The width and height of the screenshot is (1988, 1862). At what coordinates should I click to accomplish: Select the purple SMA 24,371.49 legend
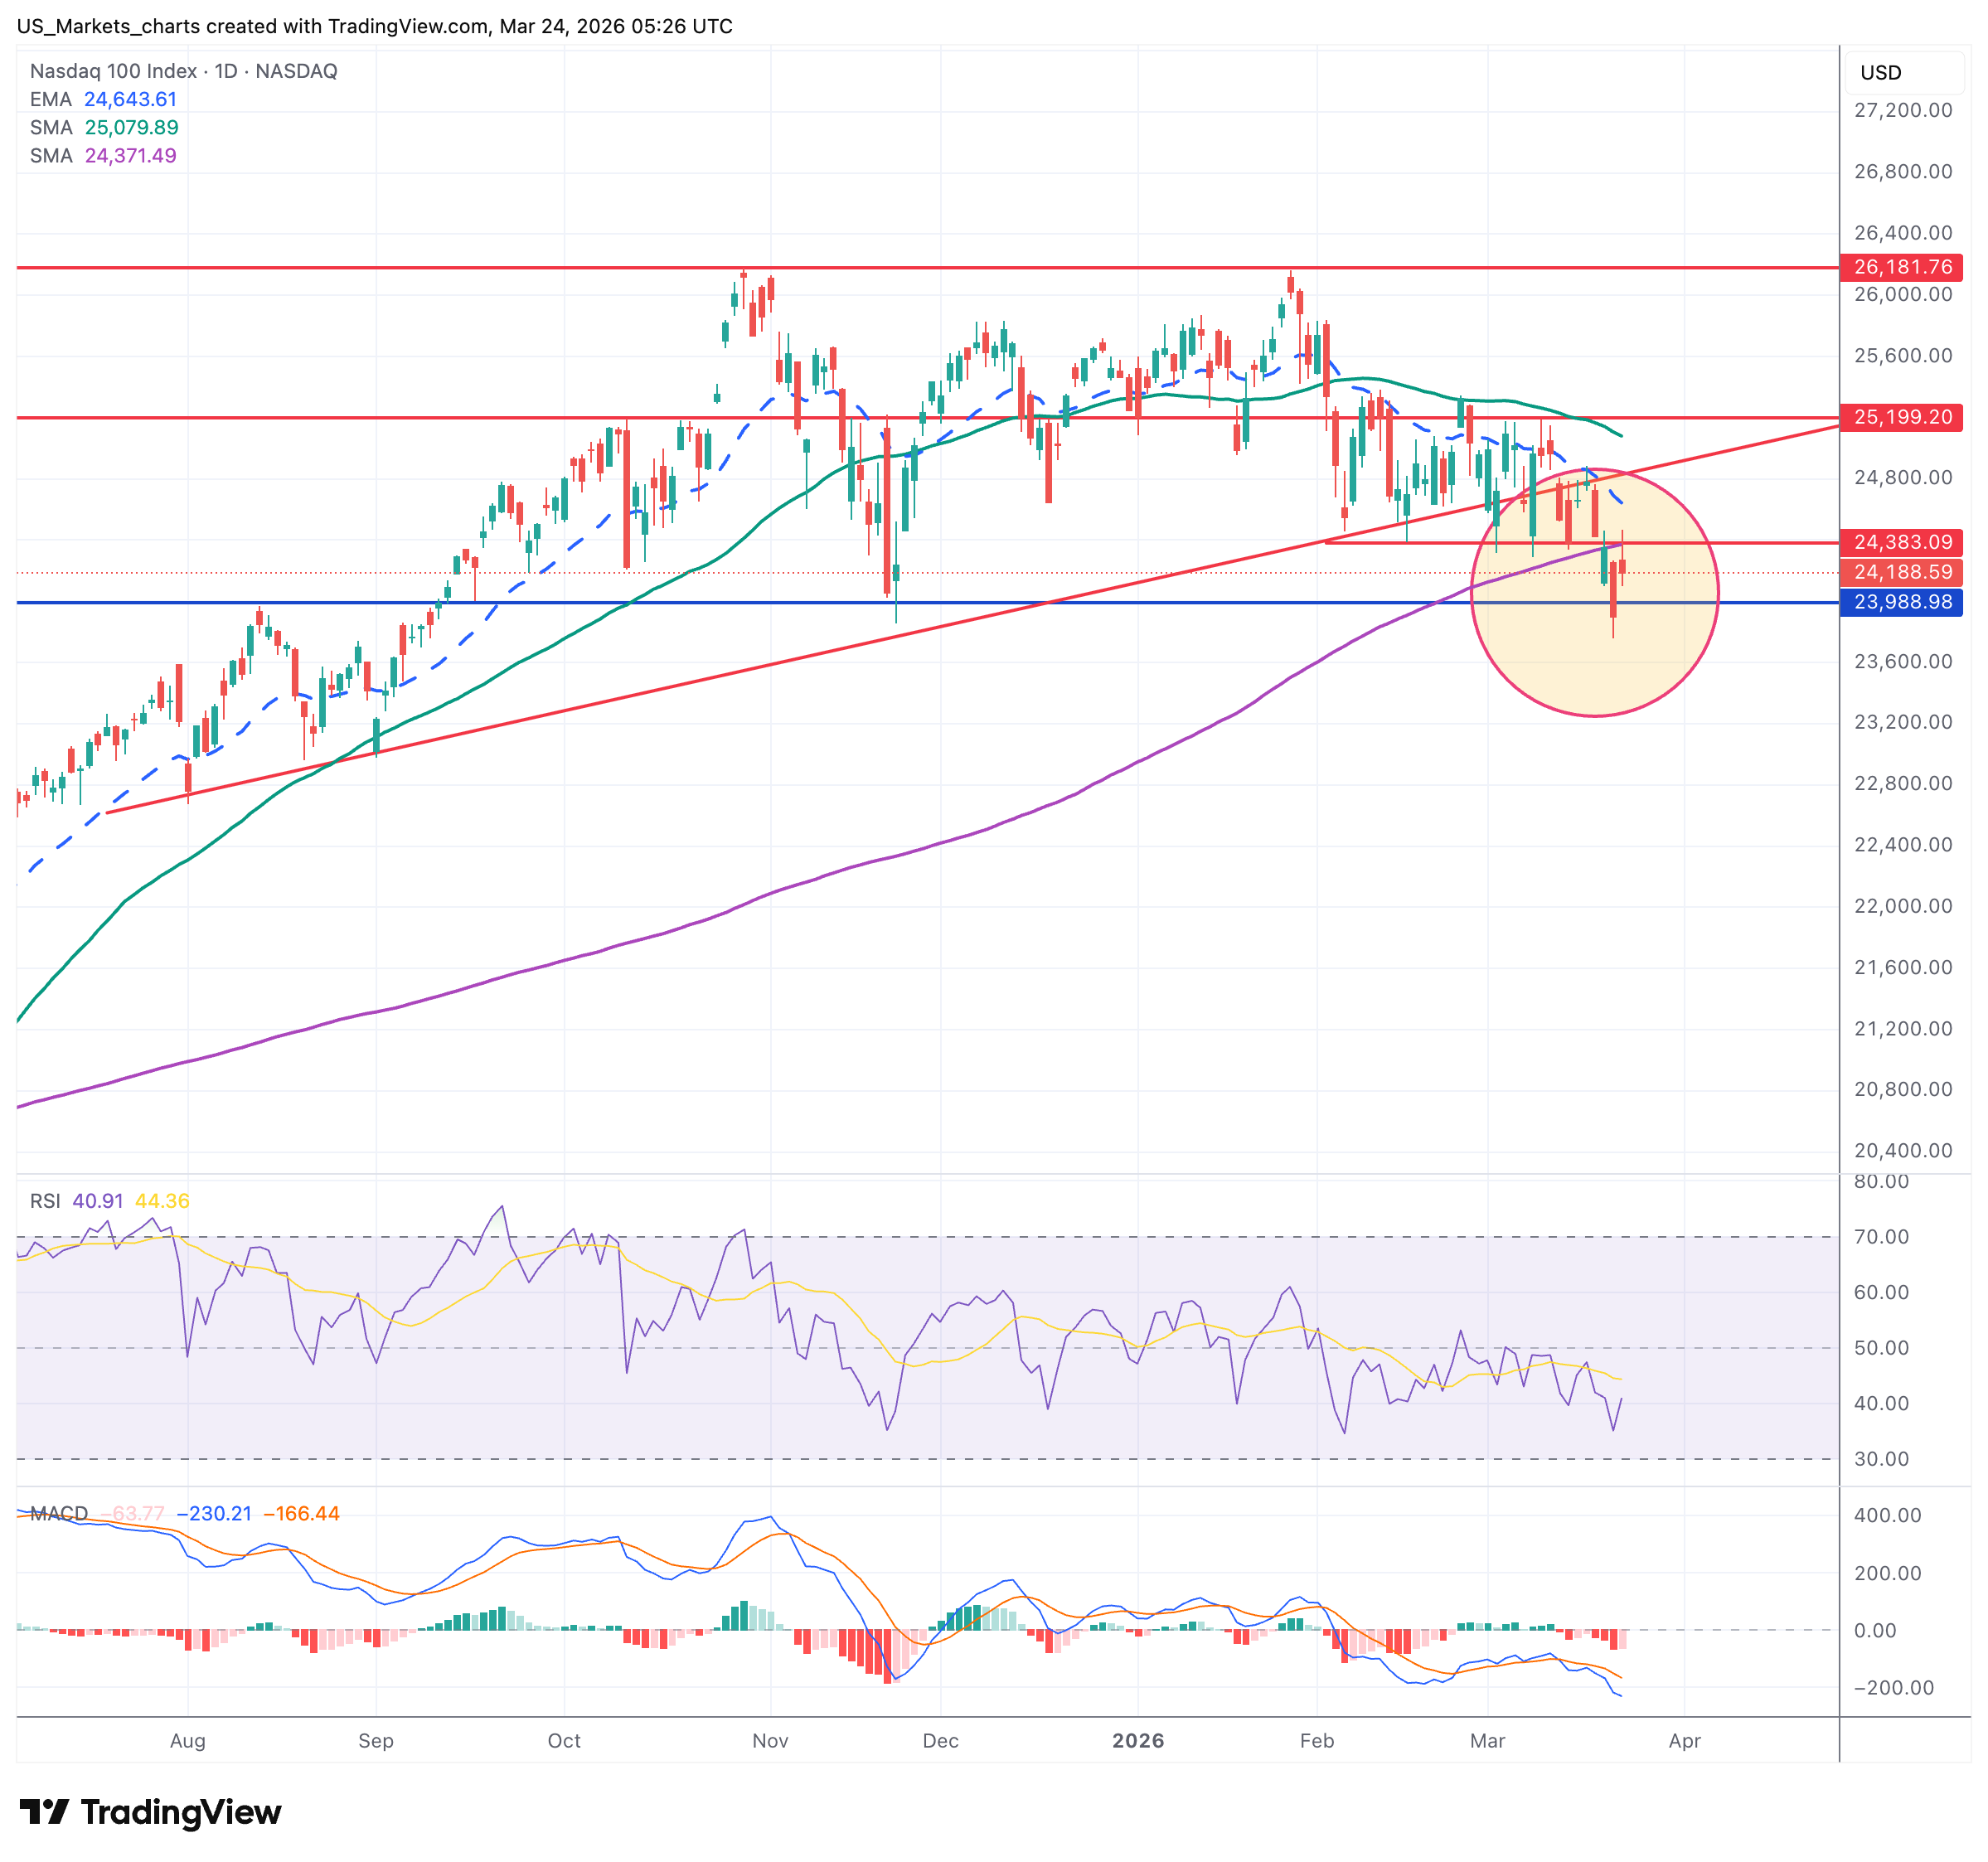point(103,155)
